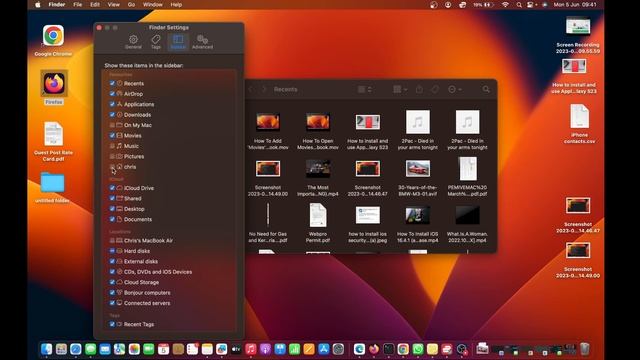Viewport: 640px width, 360px height.
Task: Select 30-Years-of-the-BMW-M3-01.avif file
Action: [x=418, y=177]
